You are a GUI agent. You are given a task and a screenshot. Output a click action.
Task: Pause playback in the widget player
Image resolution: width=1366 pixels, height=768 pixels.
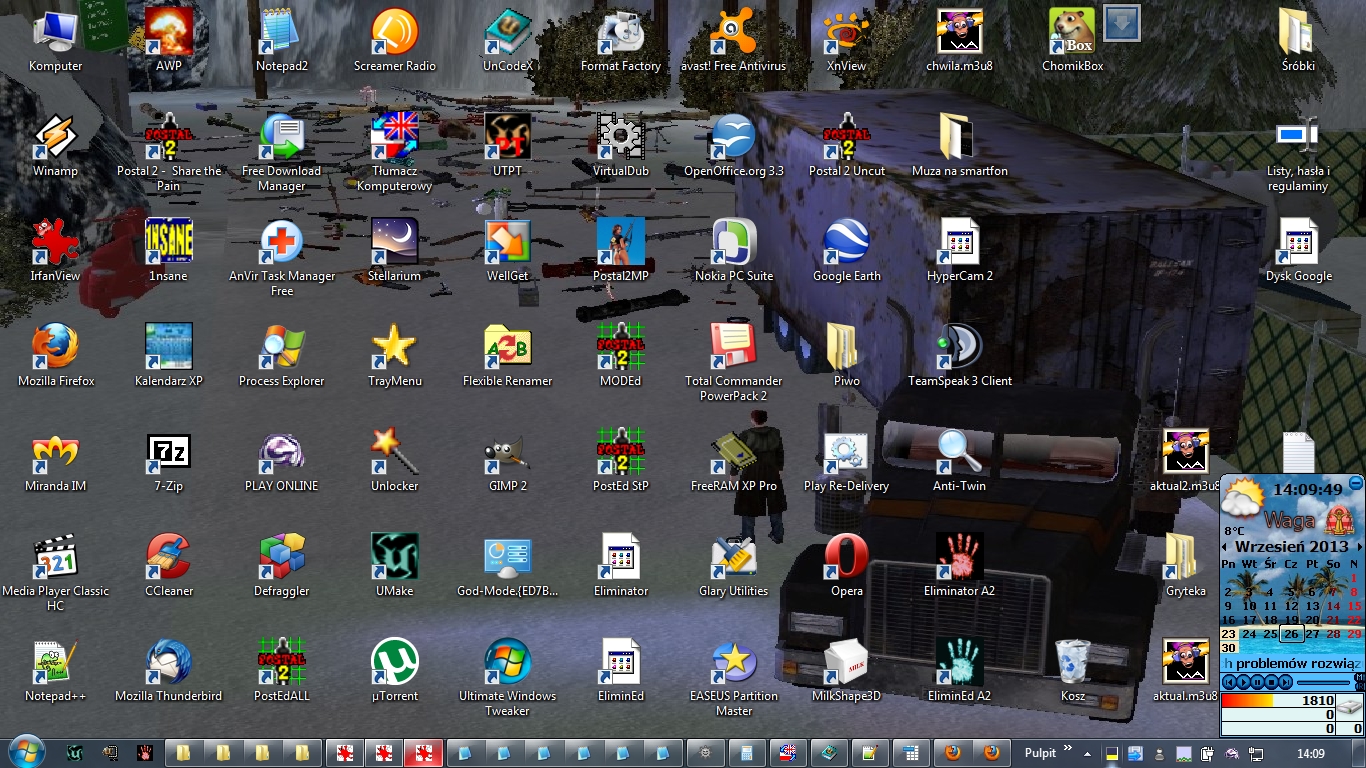pos(1257,682)
